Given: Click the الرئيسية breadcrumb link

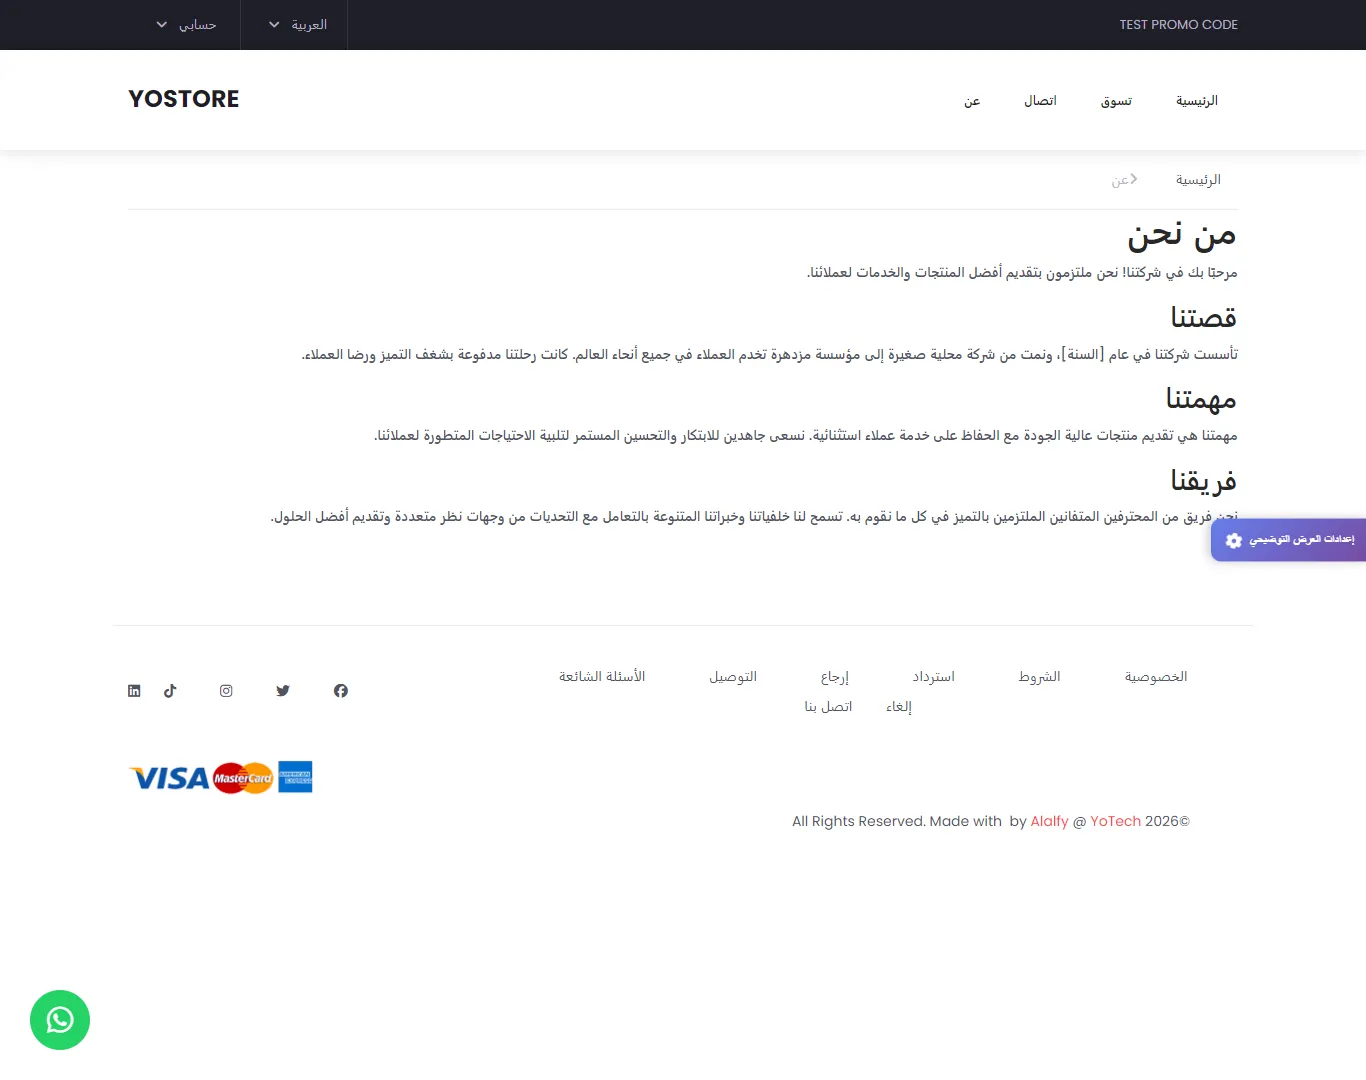Looking at the screenshot, I should click(1197, 180).
